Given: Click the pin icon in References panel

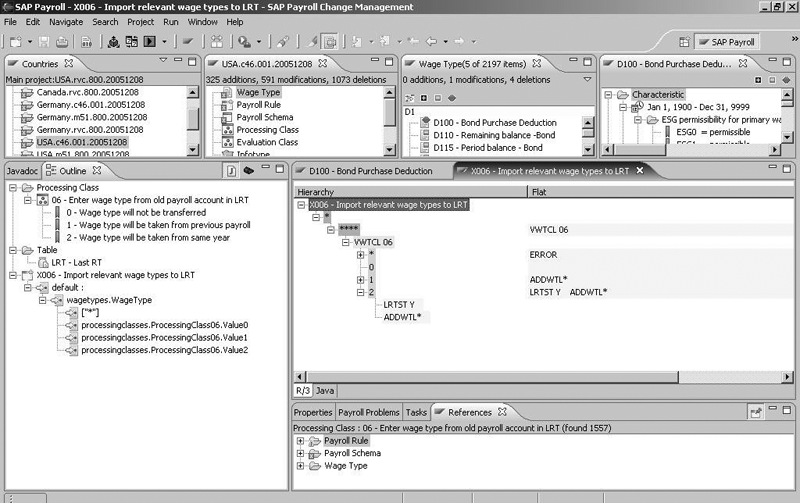Looking at the screenshot, I should [755, 412].
